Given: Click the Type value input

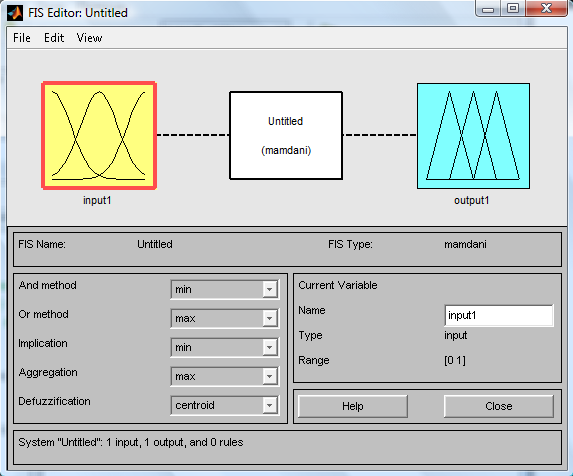Looking at the screenshot, I should [x=456, y=335].
